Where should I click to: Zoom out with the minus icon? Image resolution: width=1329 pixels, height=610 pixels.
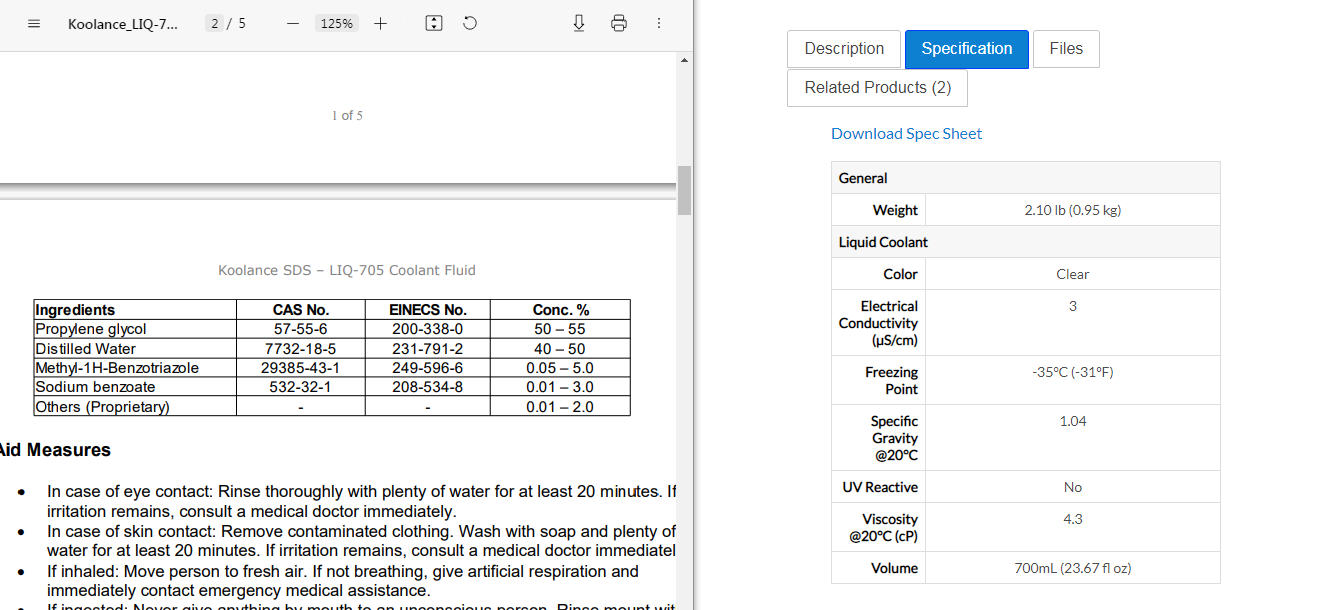293,23
